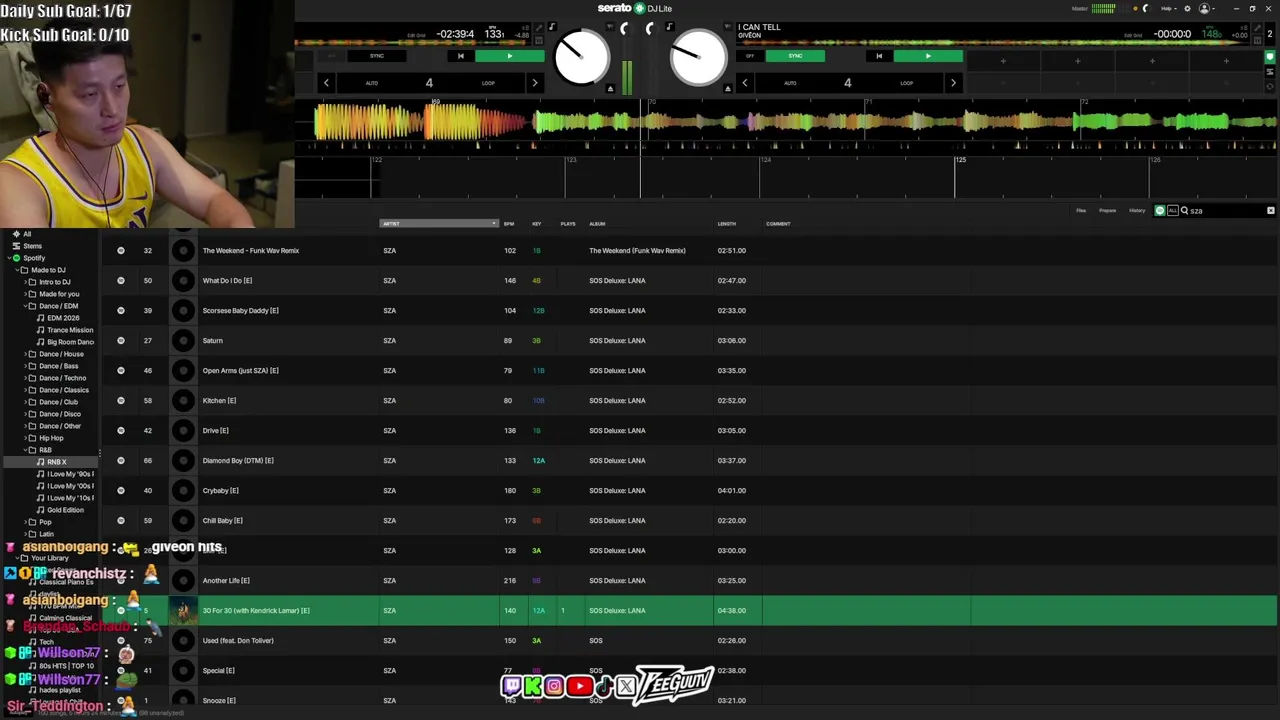Jump to start on left deck
This screenshot has height=720, width=1280.
pyautogui.click(x=460, y=56)
